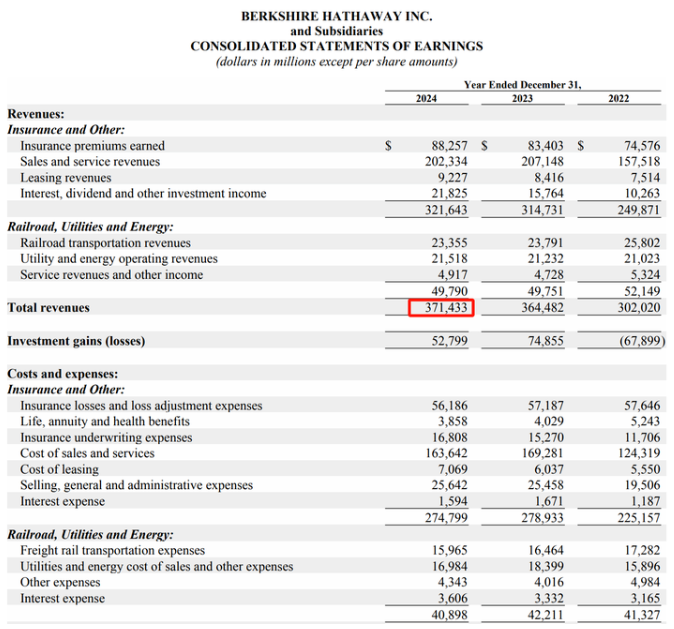
Task: Select the subtotal 321,643
Action: (446, 210)
